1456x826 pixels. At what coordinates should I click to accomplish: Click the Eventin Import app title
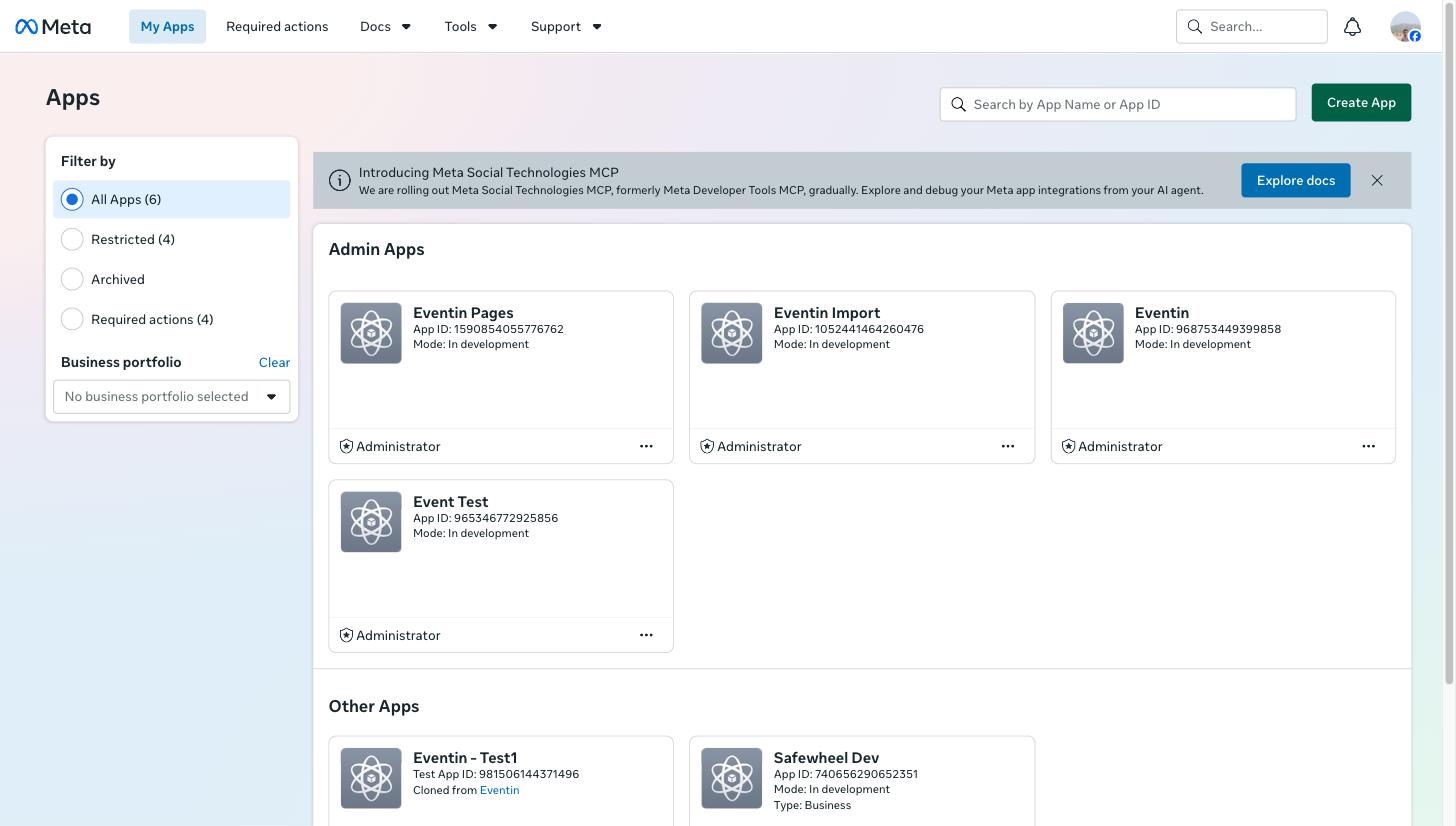point(827,313)
